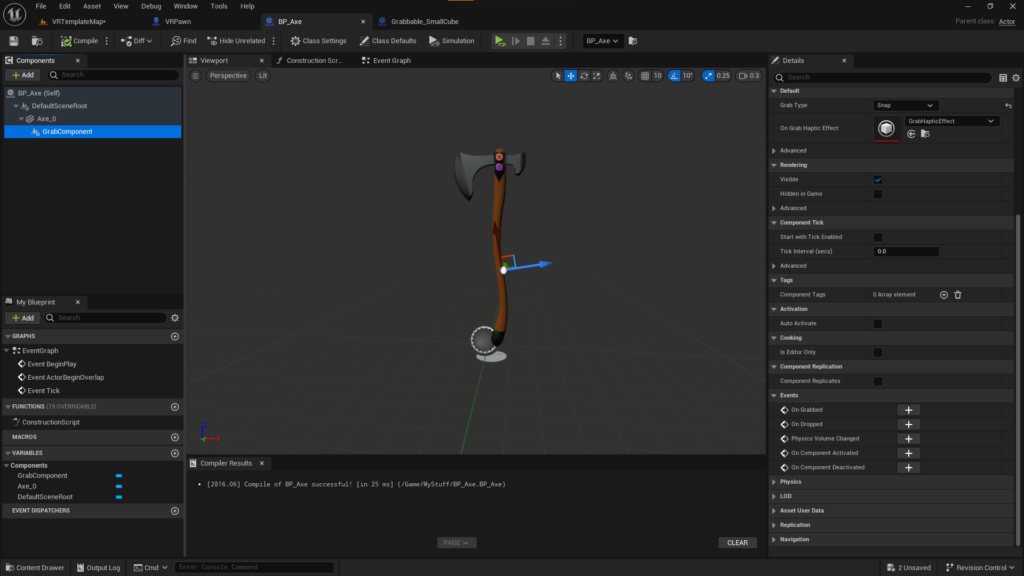
Task: Click the Compile blueprint button
Action: click(x=79, y=41)
